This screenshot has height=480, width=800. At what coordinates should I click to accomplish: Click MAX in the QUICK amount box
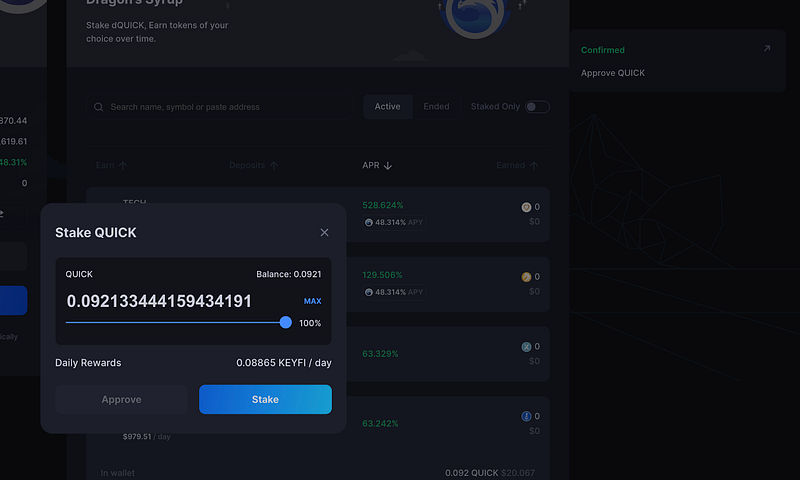point(312,301)
